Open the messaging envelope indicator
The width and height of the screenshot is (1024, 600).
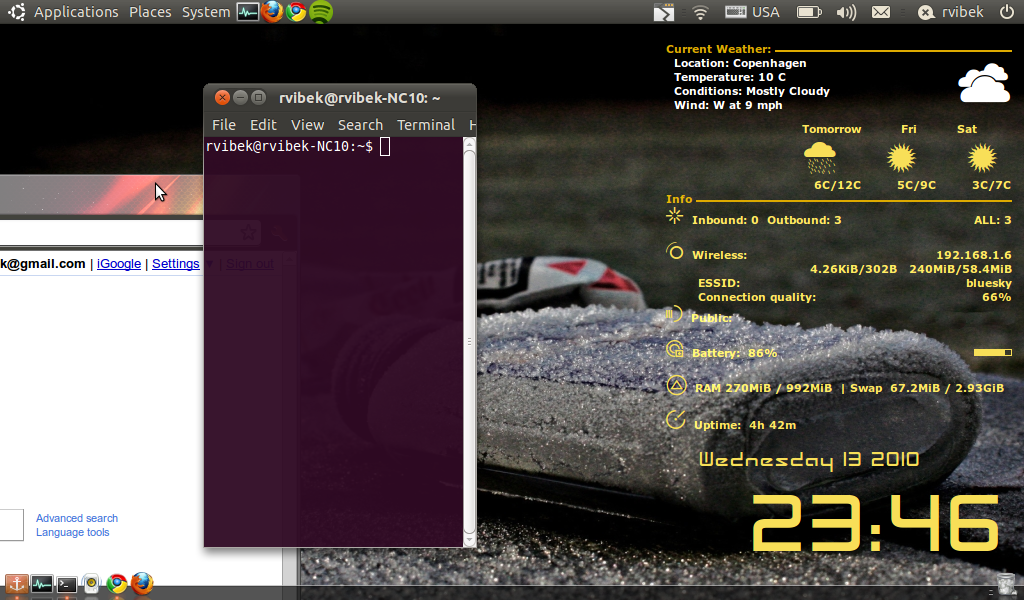point(881,12)
